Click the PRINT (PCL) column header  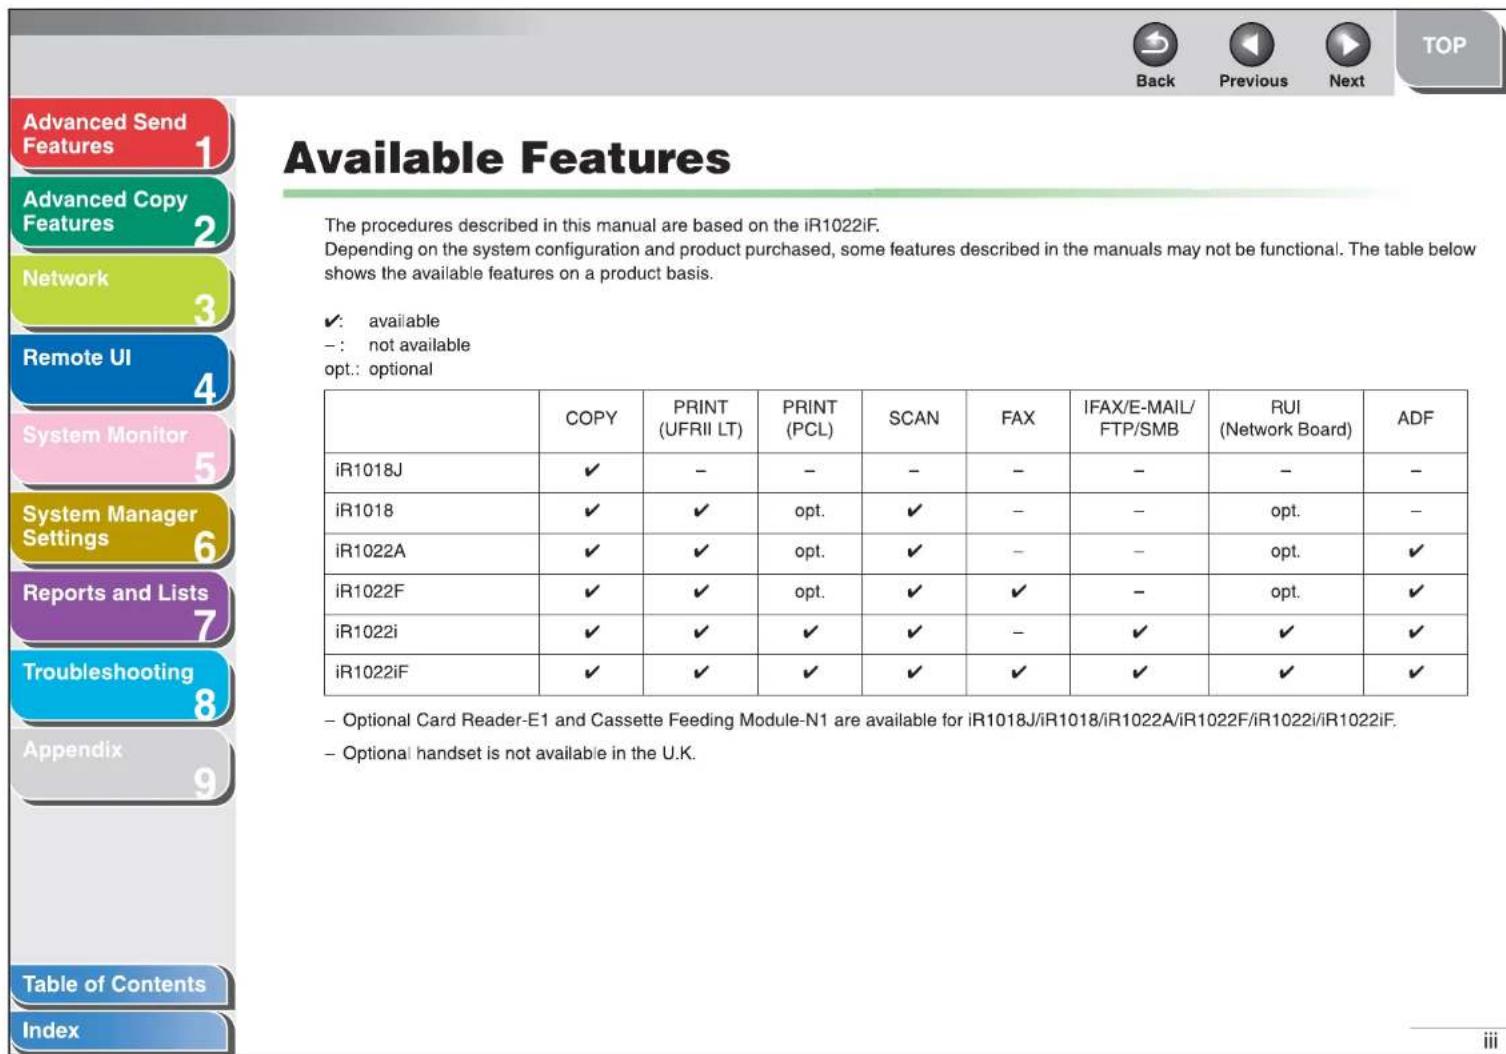809,418
